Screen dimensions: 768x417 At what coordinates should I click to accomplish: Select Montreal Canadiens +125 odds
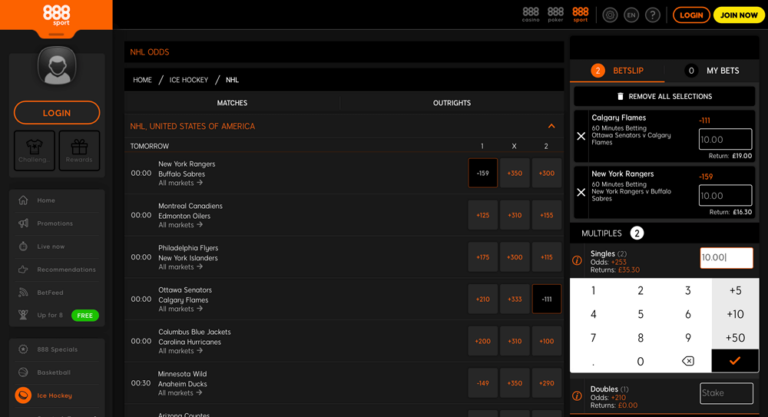click(483, 215)
